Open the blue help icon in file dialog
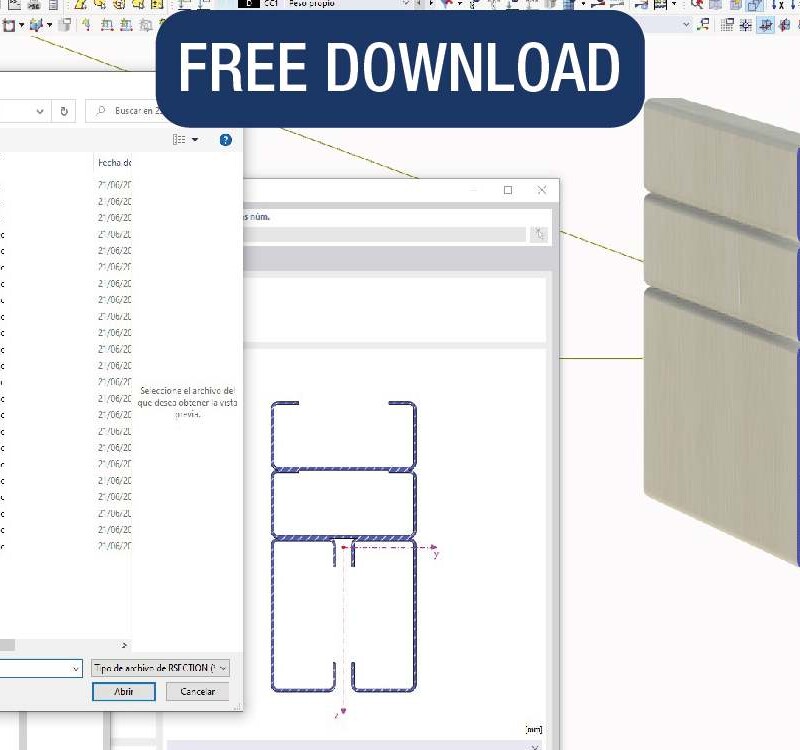 pyautogui.click(x=226, y=140)
